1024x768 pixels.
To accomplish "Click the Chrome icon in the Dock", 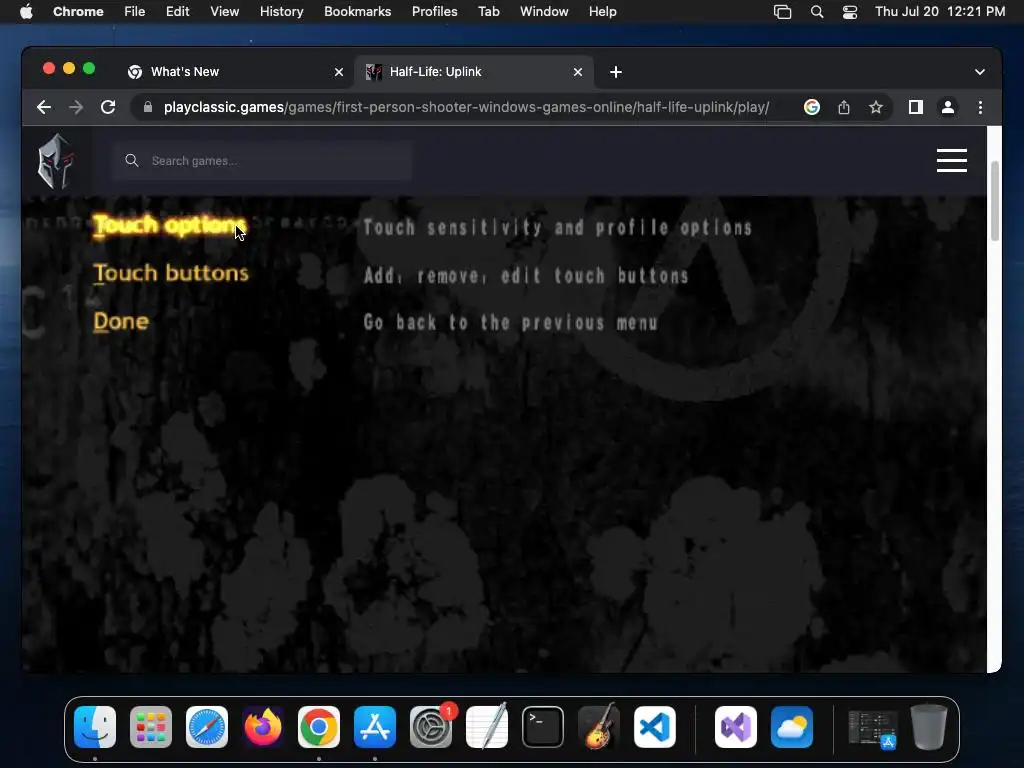I will point(319,727).
